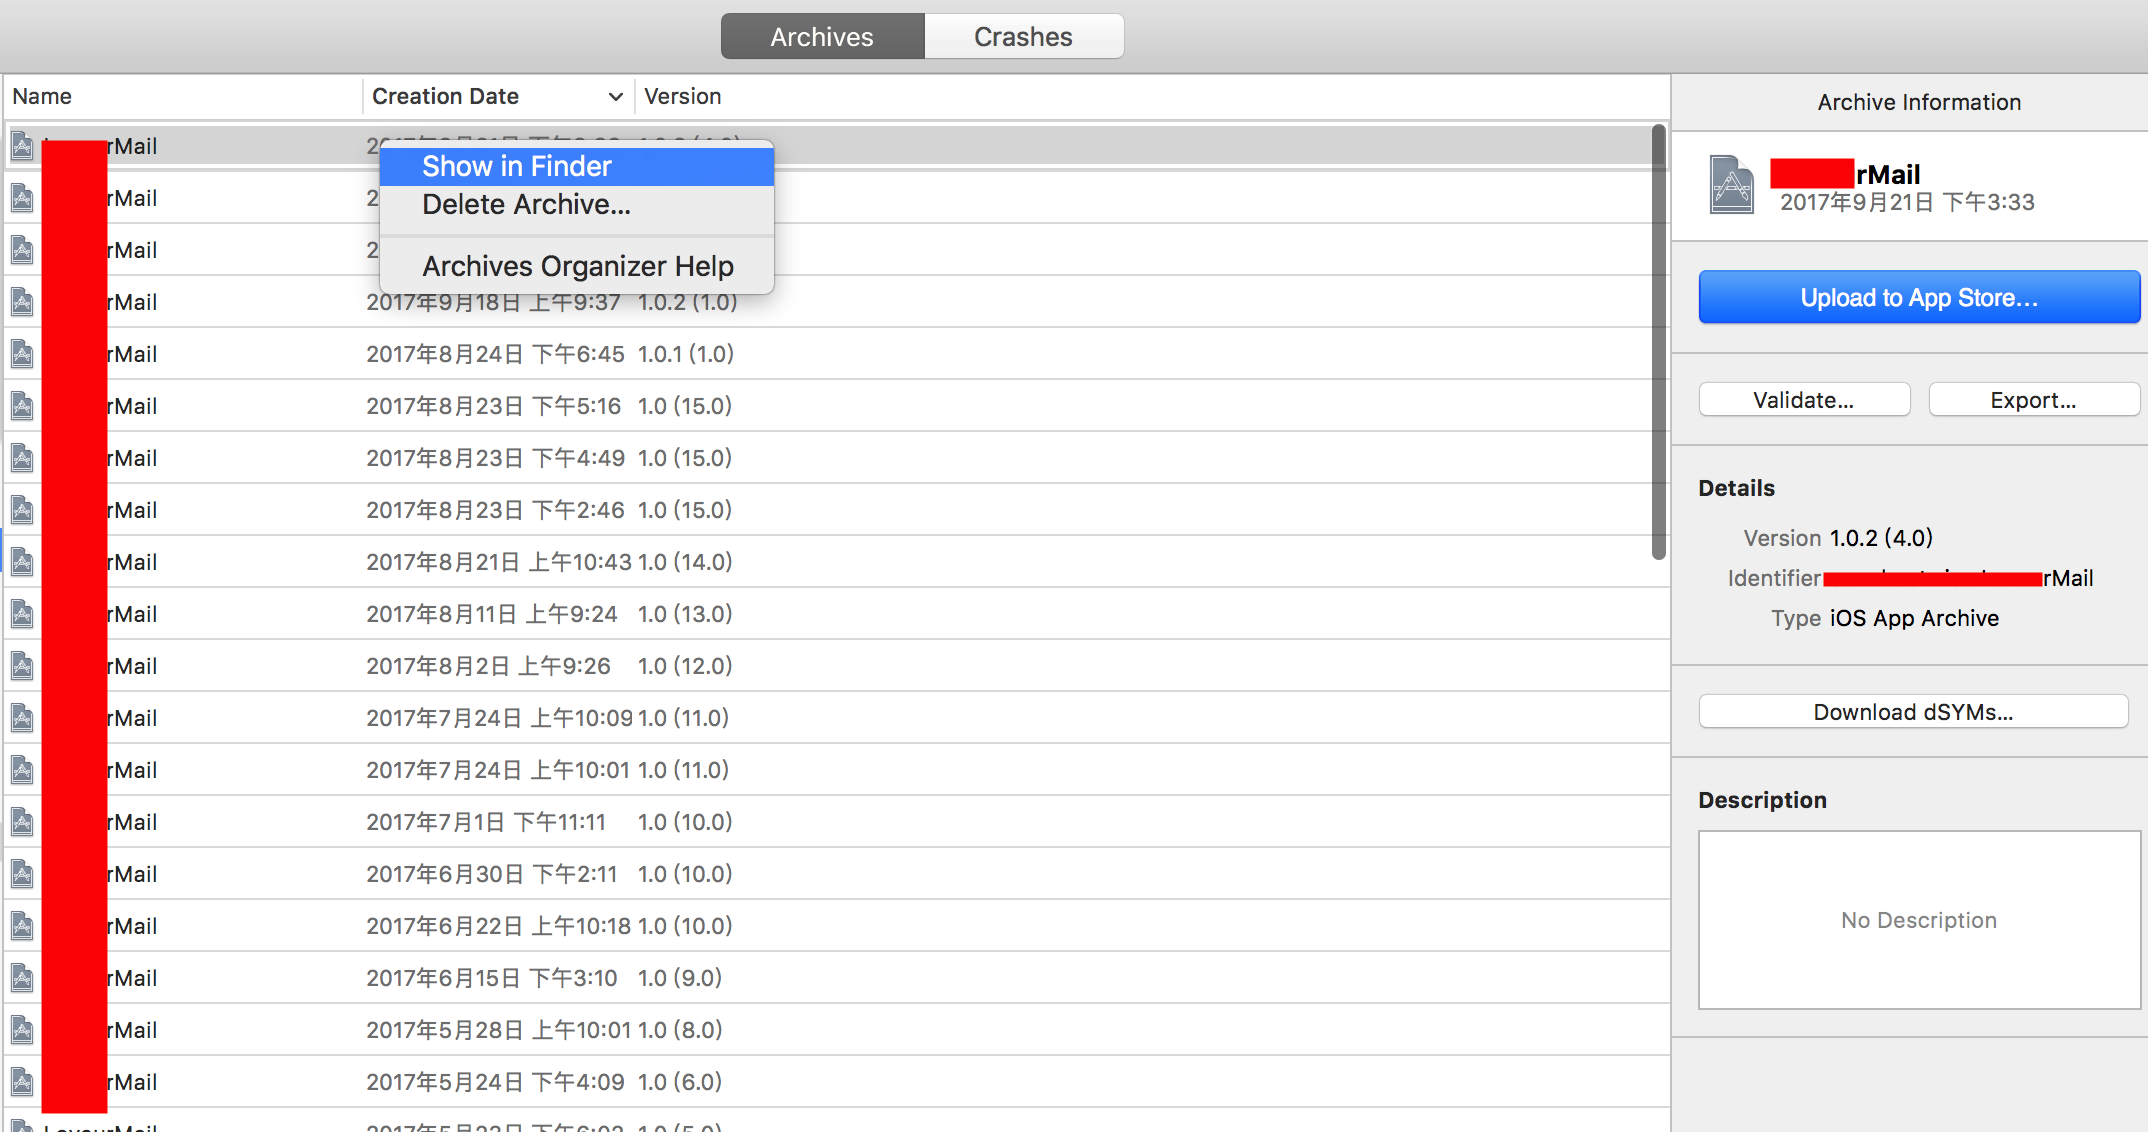Open Archives Organizer Help menu entry
The width and height of the screenshot is (2148, 1132).
(x=577, y=266)
